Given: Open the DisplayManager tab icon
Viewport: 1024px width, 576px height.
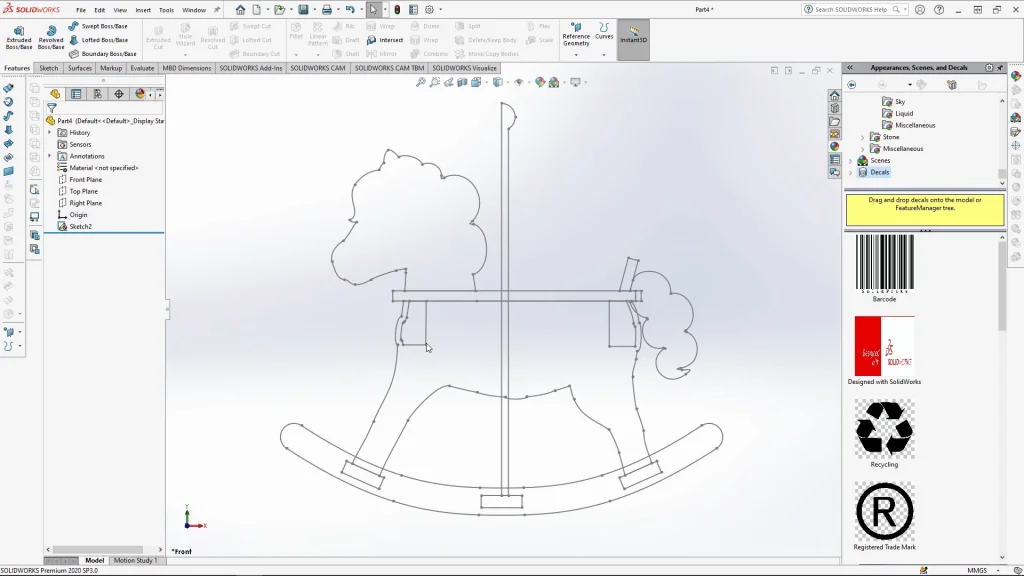Looking at the screenshot, I should [x=140, y=94].
